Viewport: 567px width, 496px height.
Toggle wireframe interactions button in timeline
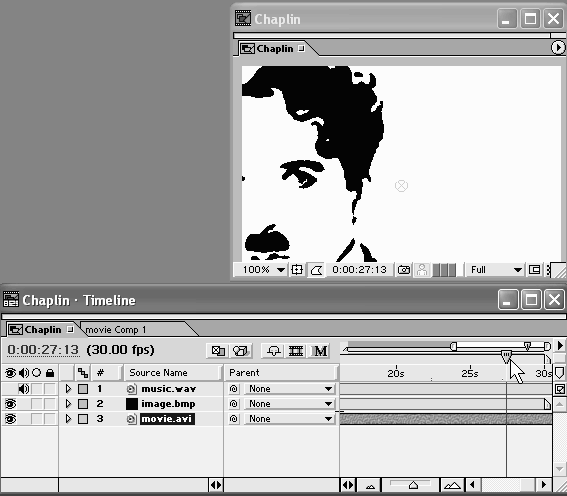point(218,351)
